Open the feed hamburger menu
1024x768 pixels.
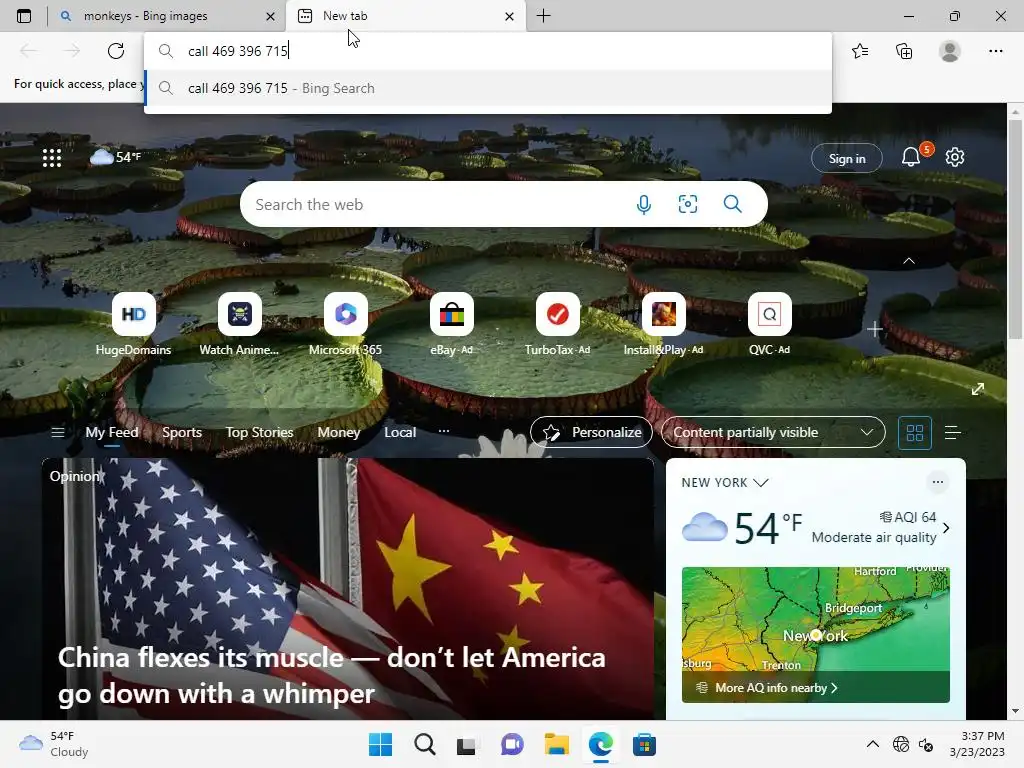(57, 432)
